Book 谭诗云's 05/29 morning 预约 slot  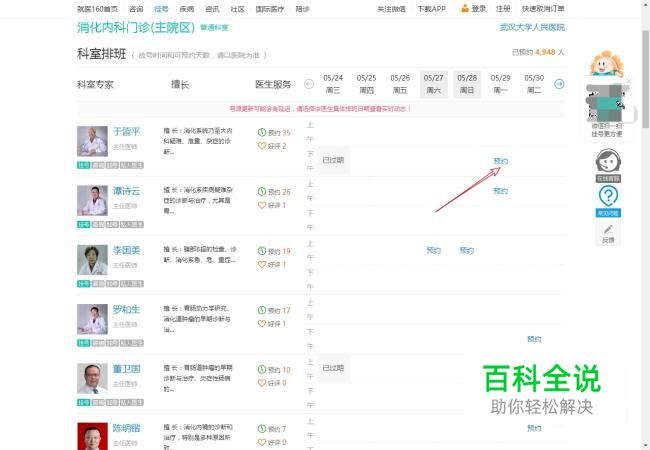pos(500,191)
